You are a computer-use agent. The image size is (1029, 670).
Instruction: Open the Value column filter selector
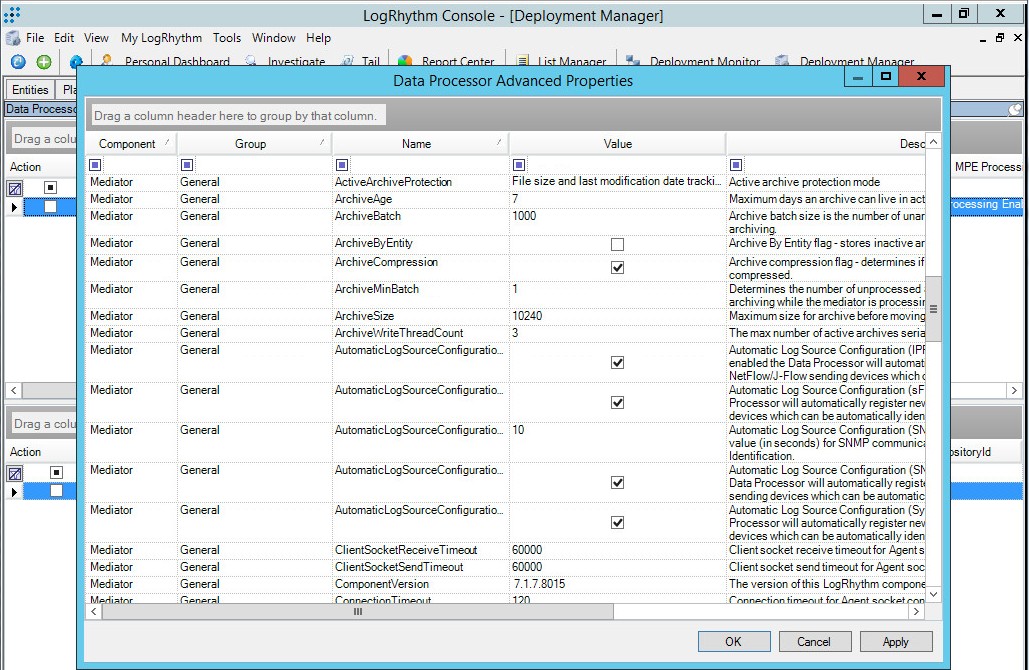(519, 163)
